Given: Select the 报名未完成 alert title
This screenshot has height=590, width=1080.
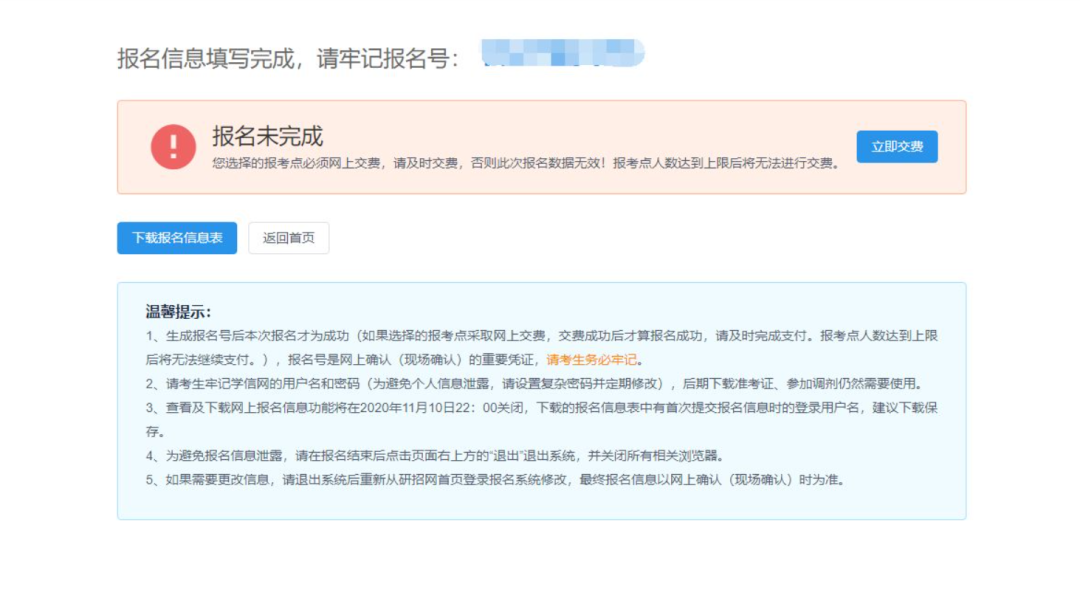Looking at the screenshot, I should pos(267,136).
